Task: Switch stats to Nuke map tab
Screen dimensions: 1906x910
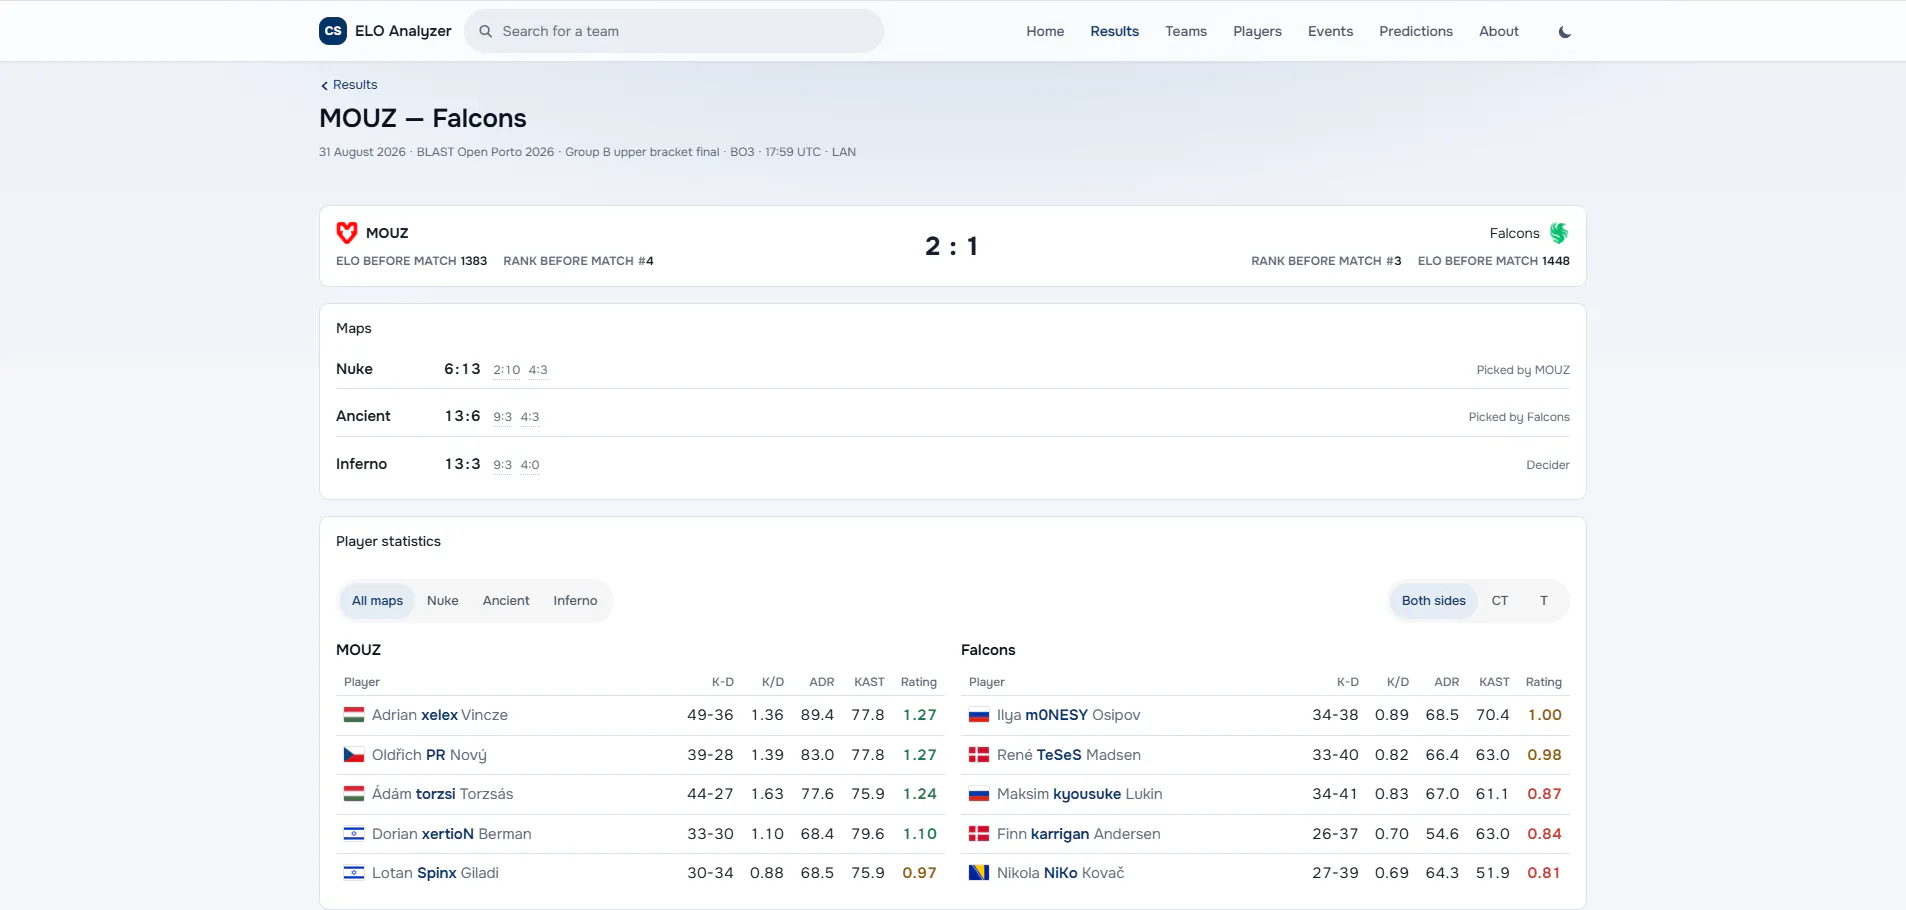Action: [x=443, y=601]
